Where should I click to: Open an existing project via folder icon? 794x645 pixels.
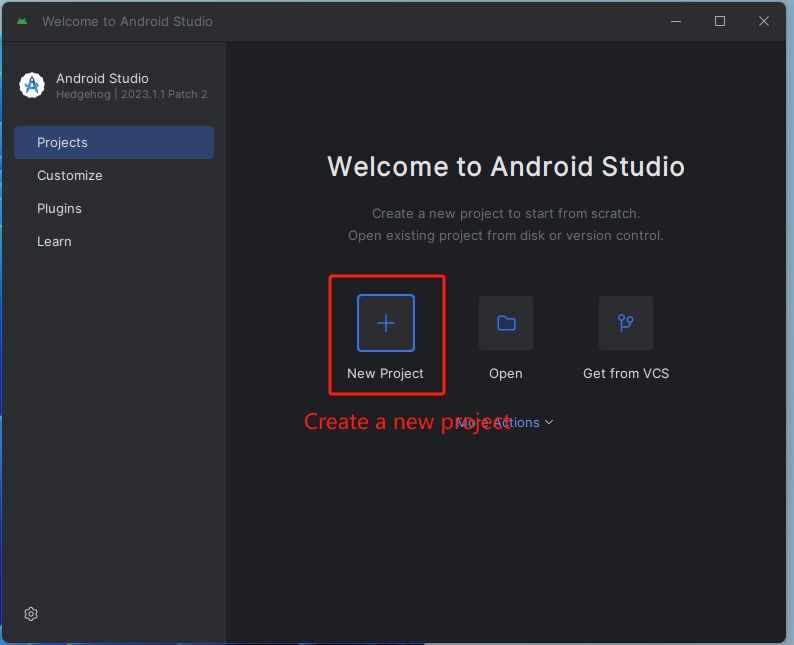(x=506, y=323)
